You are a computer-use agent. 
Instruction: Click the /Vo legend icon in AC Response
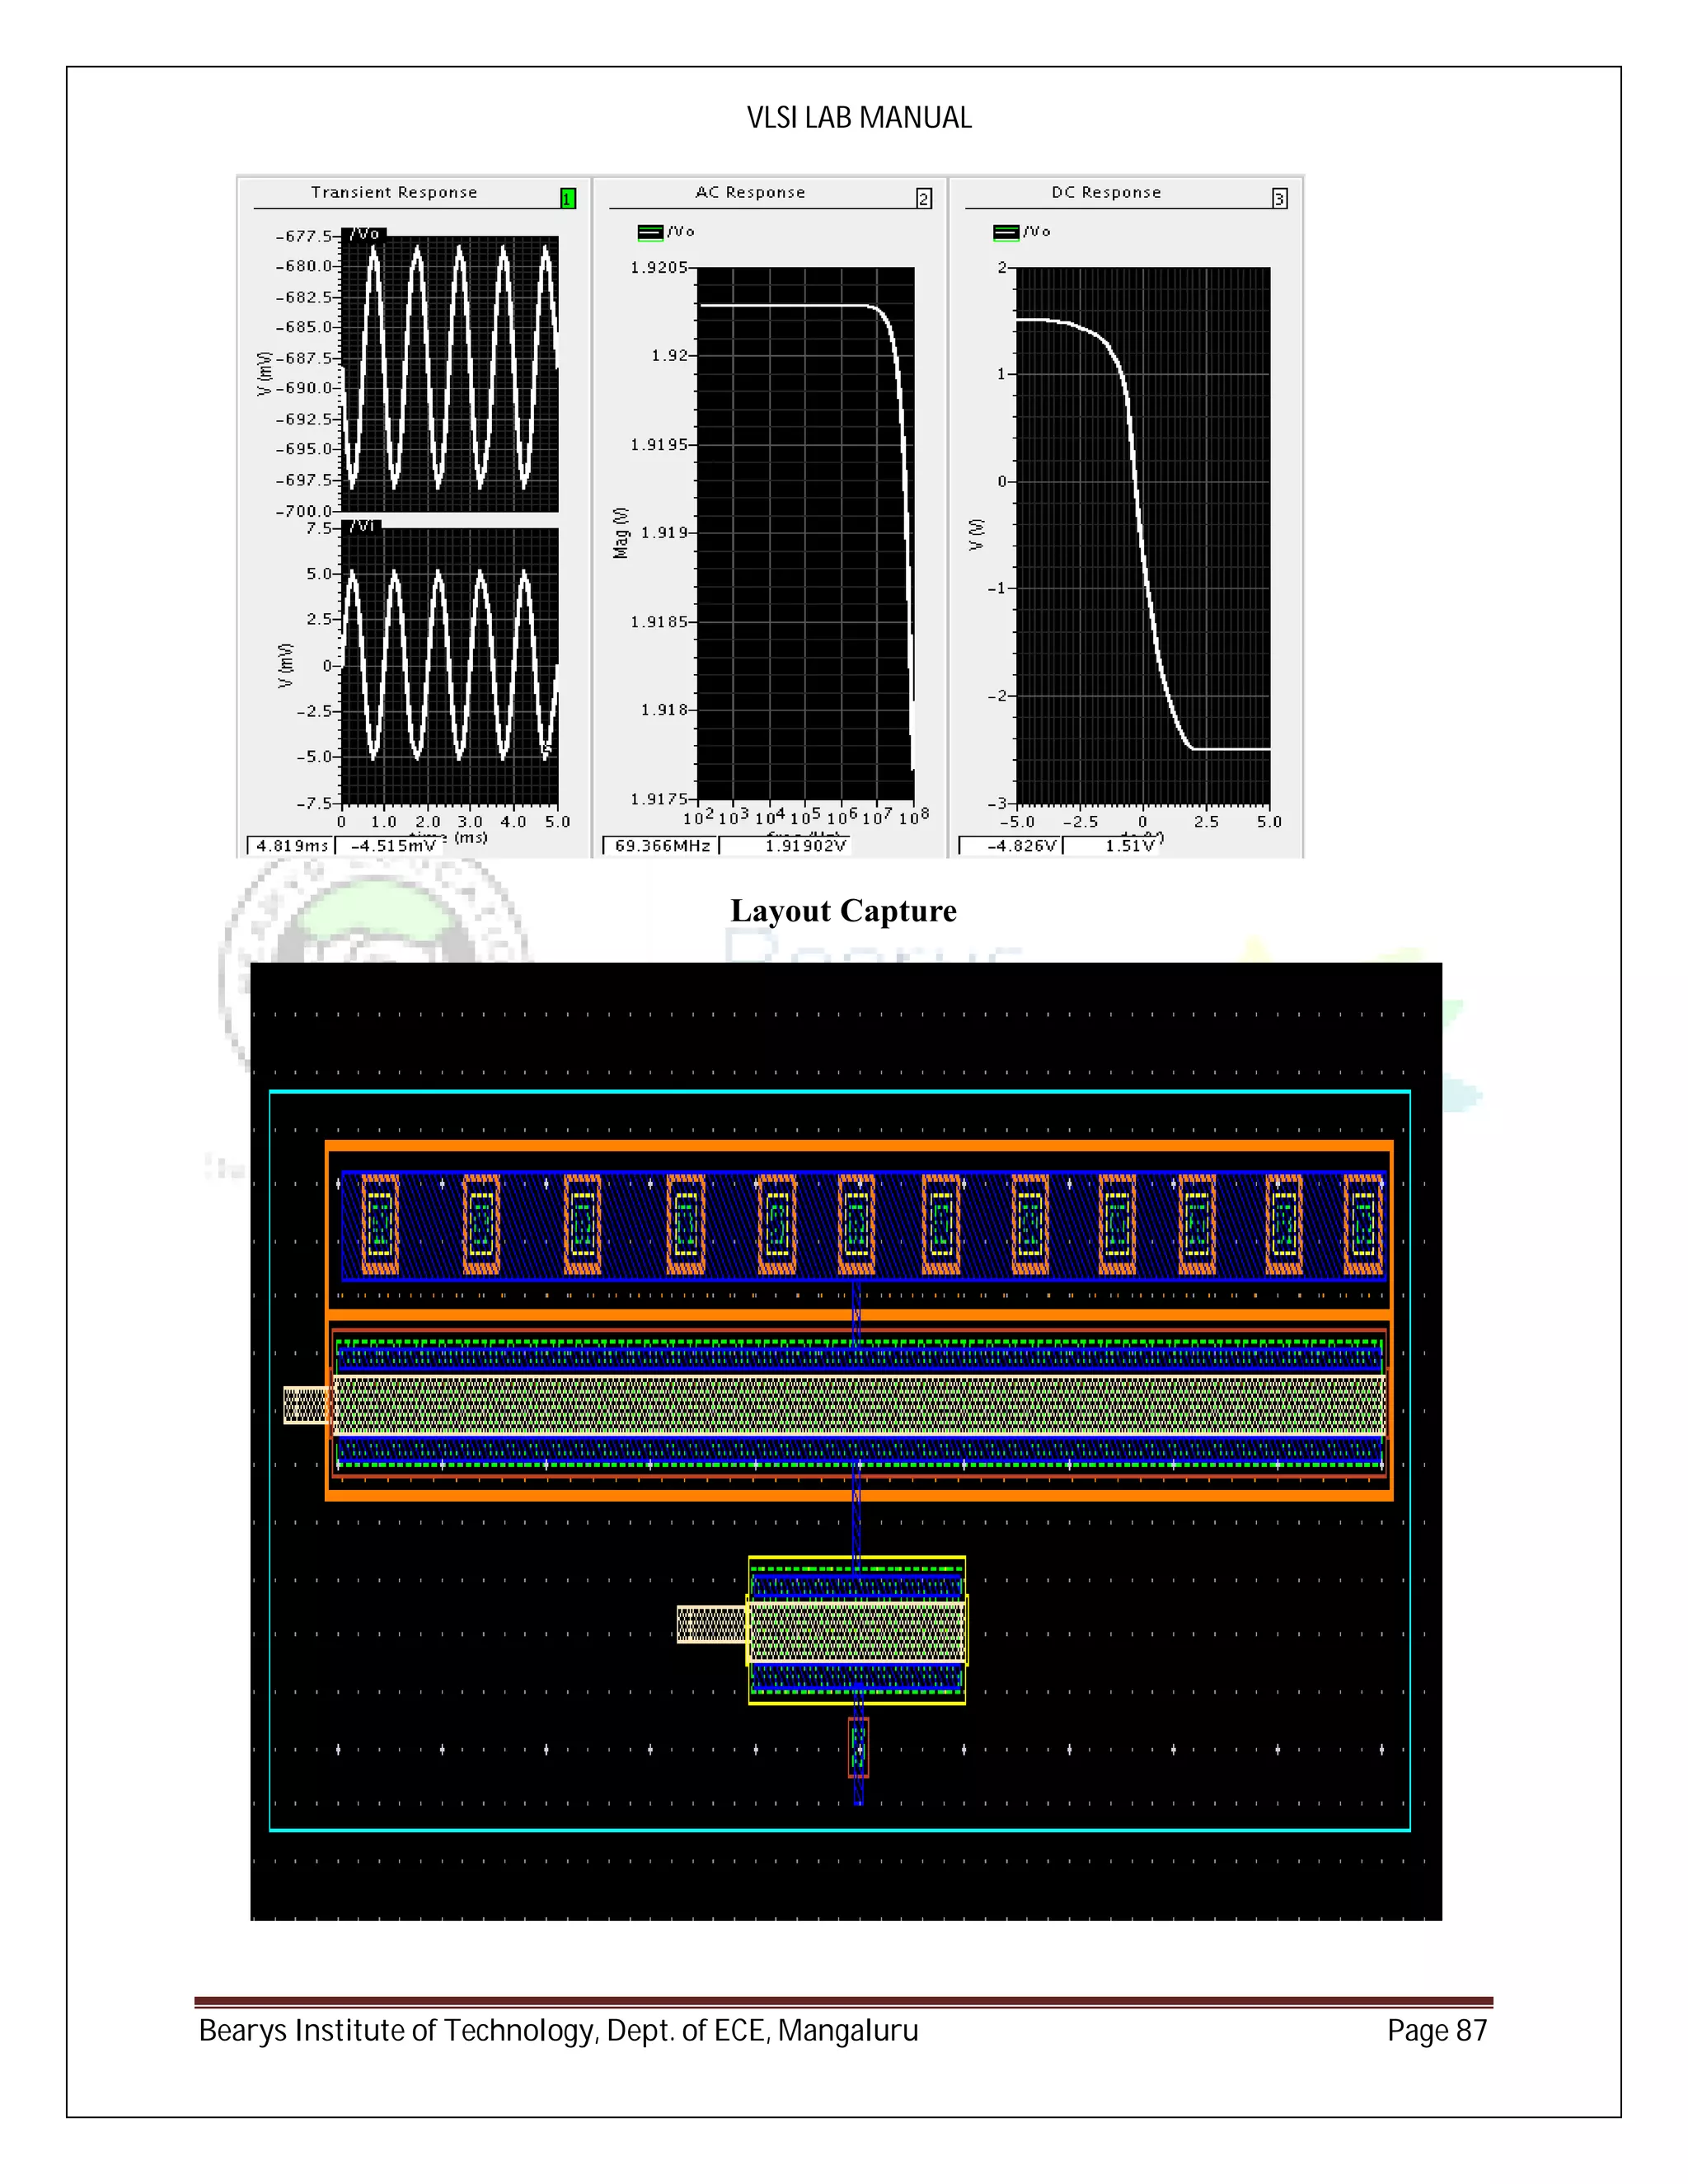650,232
